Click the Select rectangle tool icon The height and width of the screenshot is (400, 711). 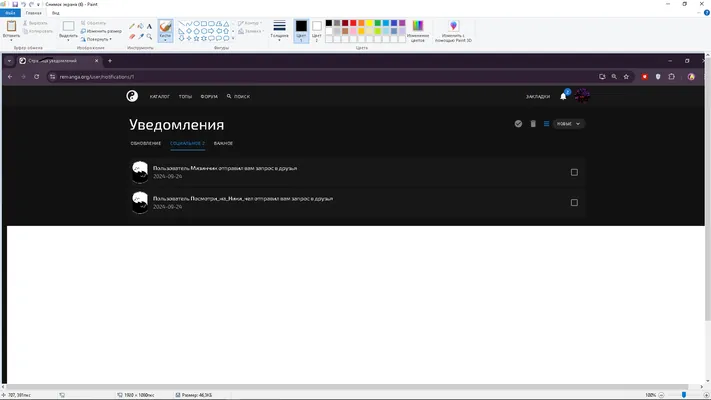click(68, 26)
